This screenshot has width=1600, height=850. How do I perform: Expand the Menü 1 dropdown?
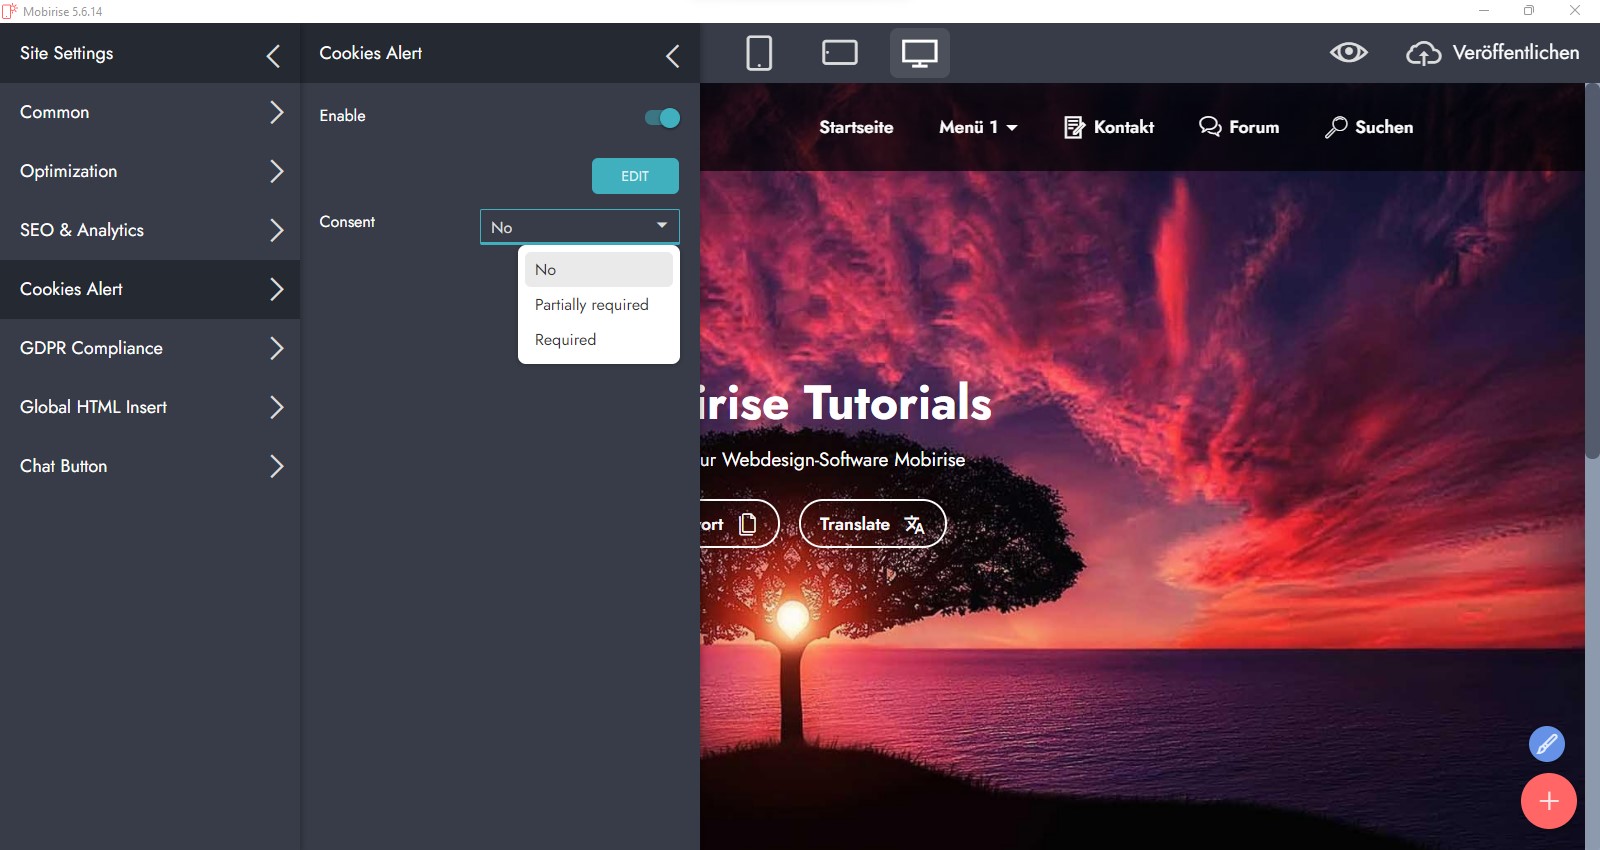(x=977, y=127)
